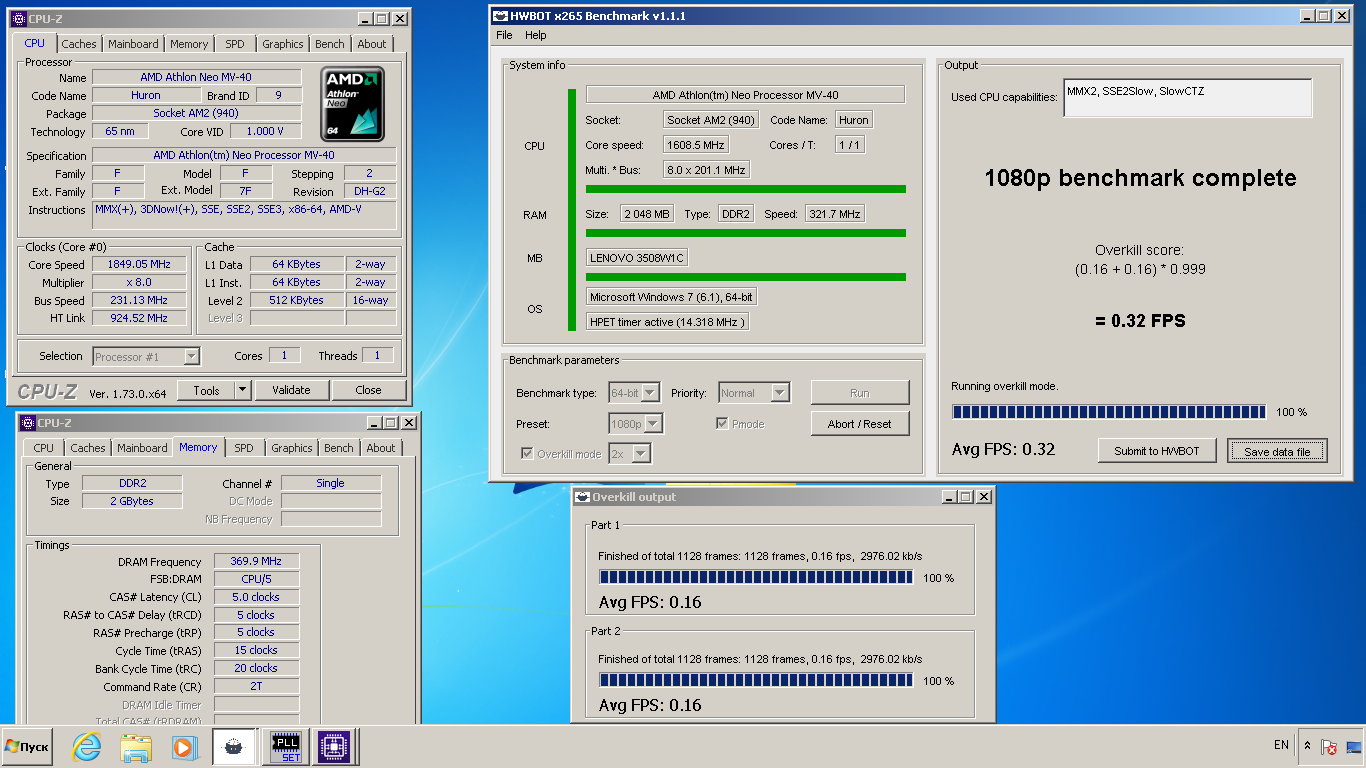The image size is (1366, 768).
Task: Click the '= 0.32 FPS' result text
Action: pos(1141,321)
